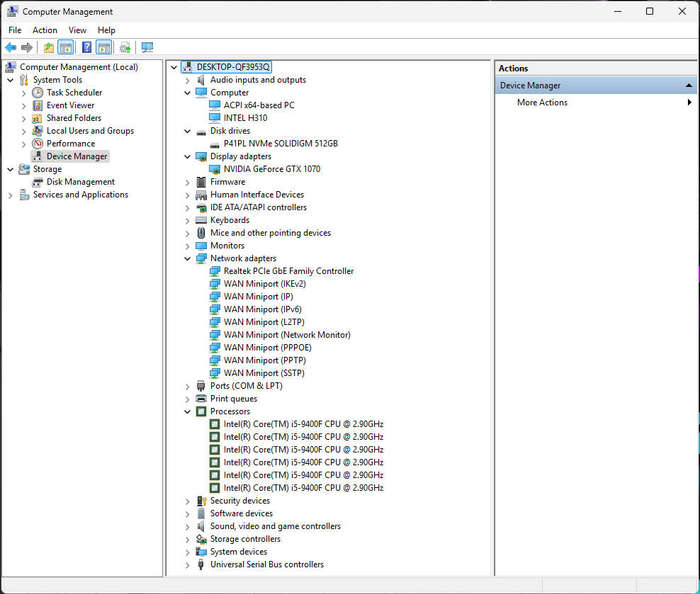700x594 pixels.
Task: Select WAN Miniport (L2TP)
Action: [x=264, y=322]
